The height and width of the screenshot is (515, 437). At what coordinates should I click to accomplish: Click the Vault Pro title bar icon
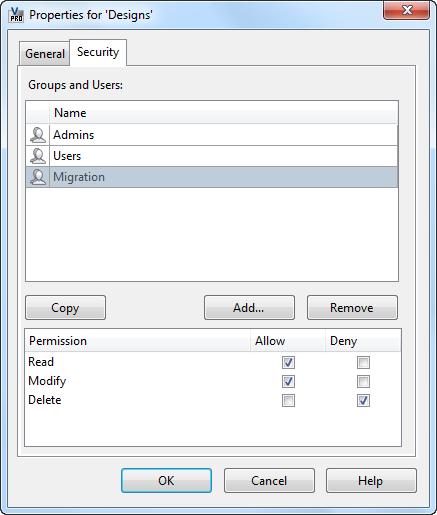[x=16, y=15]
